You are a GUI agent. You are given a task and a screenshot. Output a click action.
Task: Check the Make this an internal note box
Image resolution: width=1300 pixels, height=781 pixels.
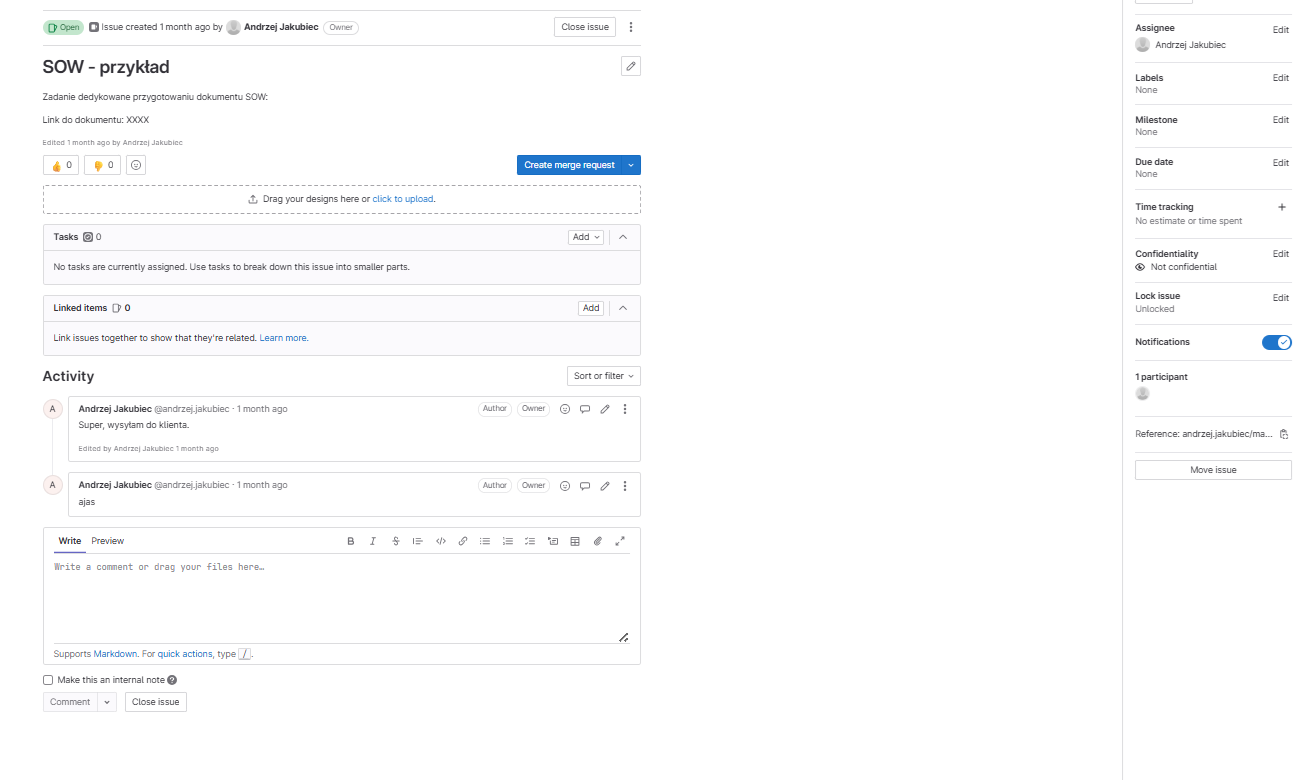click(48, 680)
